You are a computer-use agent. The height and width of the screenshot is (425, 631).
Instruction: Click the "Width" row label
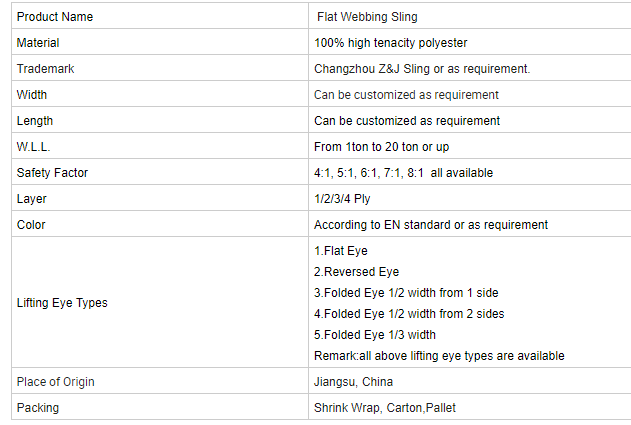tap(32, 95)
